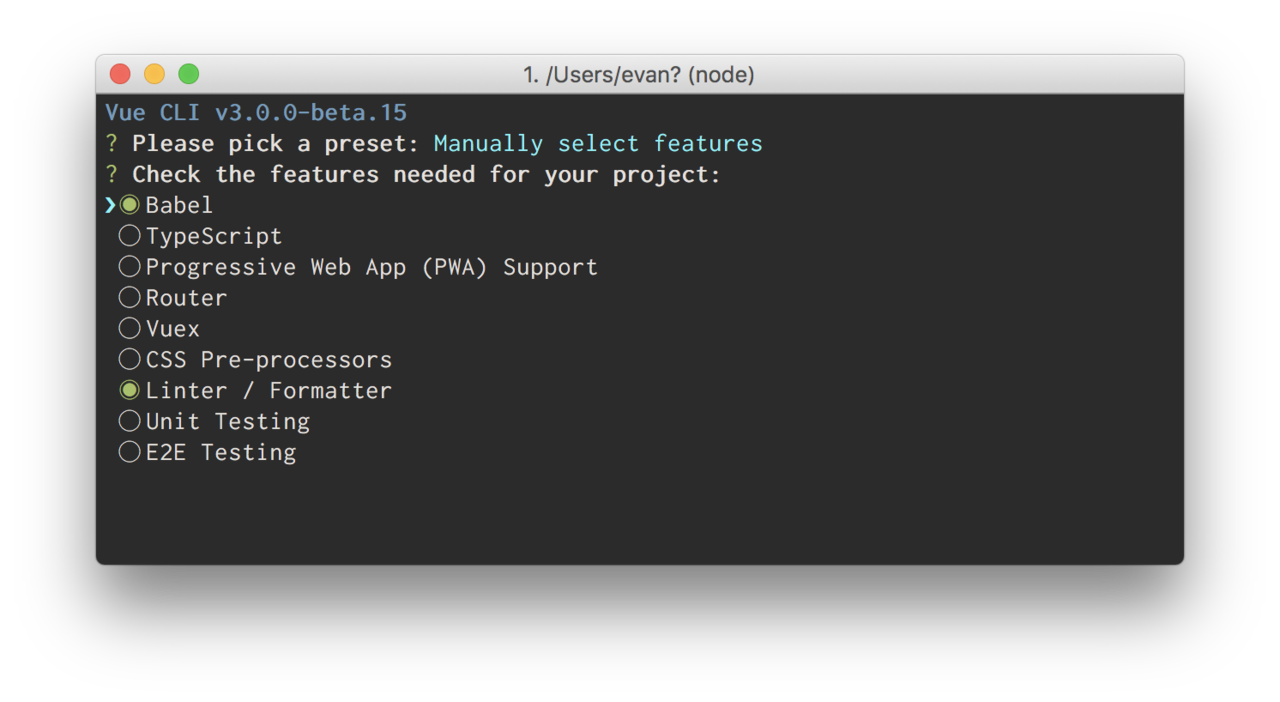This screenshot has width=1280, height=702.
Task: Enable Progressive Web App (PWA) Support circle
Action: 130,267
